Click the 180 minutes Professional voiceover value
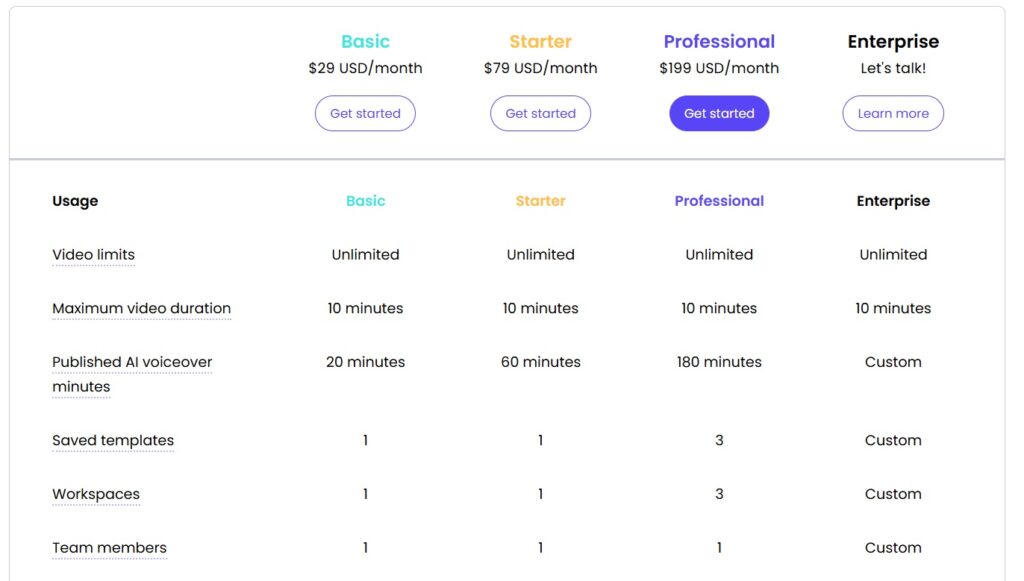Screen dimensions: 1024x581 [719, 362]
